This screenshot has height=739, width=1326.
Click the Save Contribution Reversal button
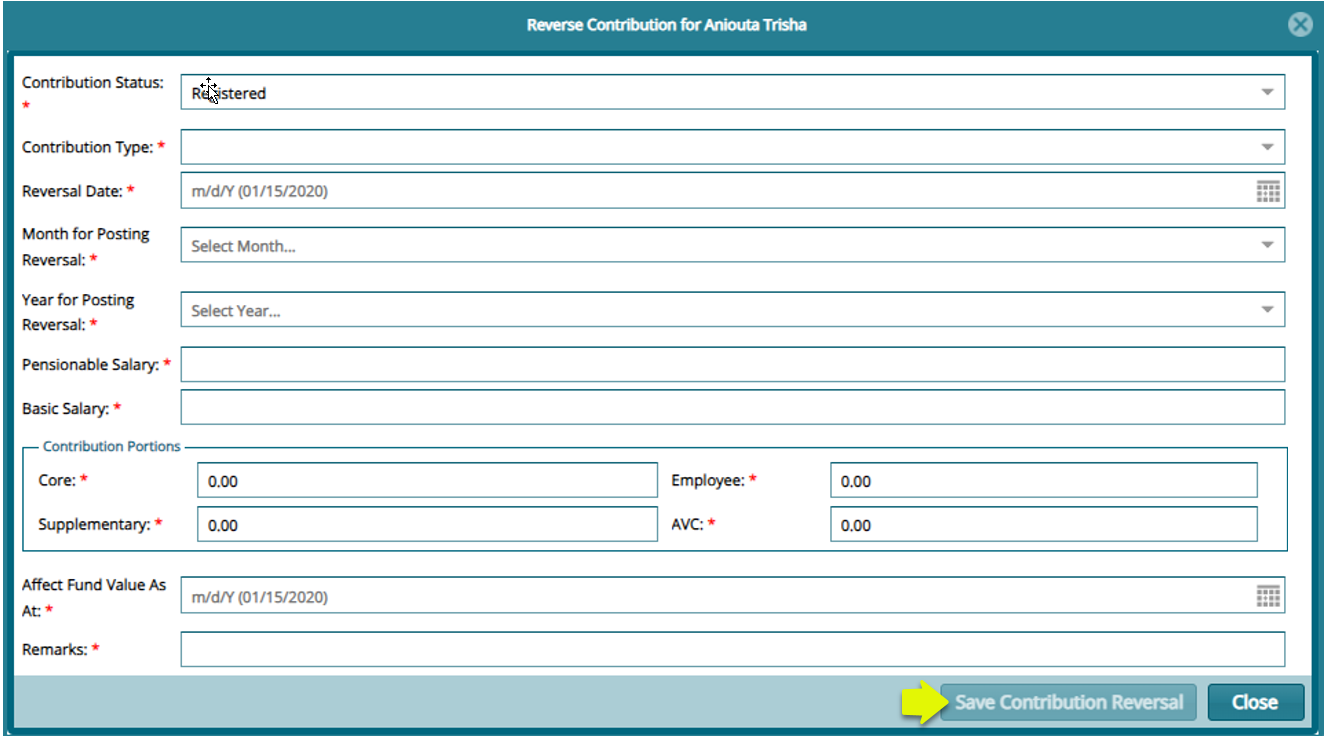coord(1068,702)
